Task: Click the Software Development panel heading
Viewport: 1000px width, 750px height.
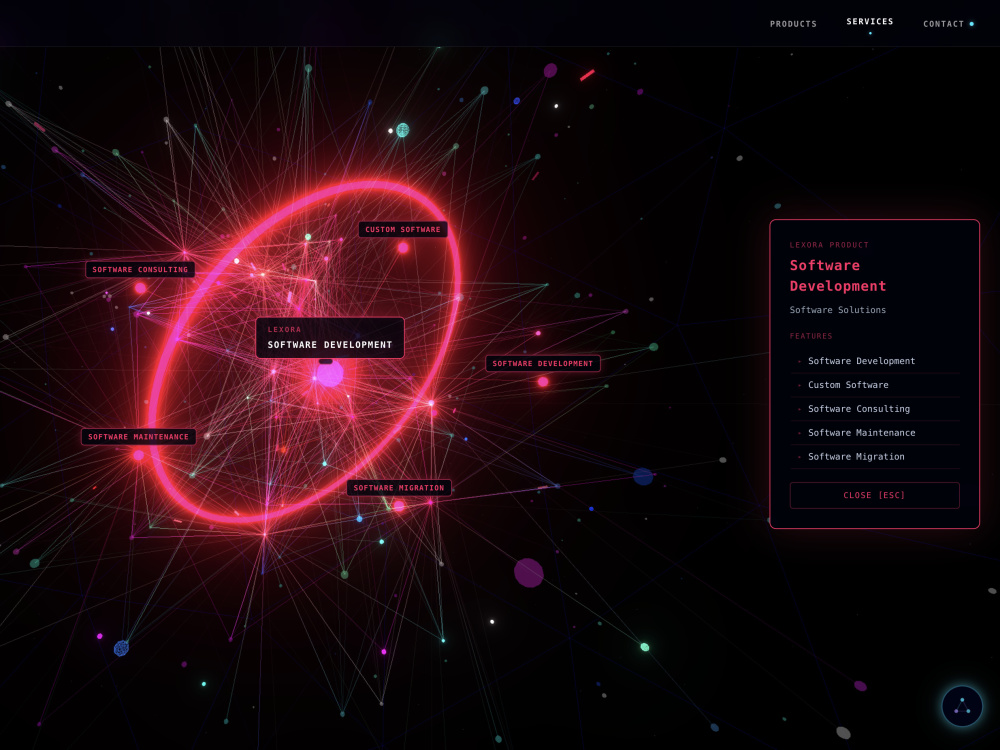Action: [837, 276]
